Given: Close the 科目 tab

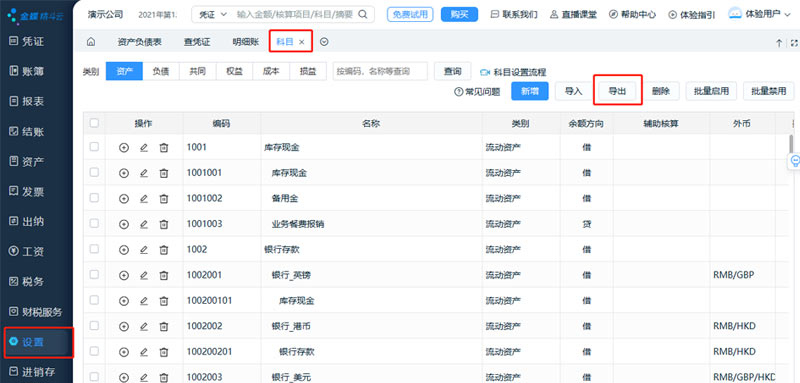Looking at the screenshot, I should pos(302,42).
